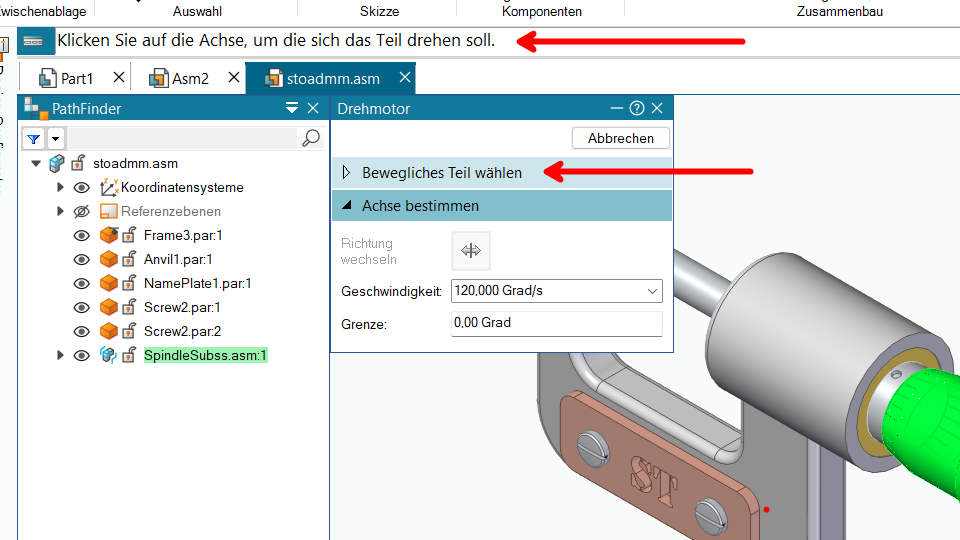Click the lock icon of NamePlate1.par:1
Viewport: 960px width, 540px height.
click(x=129, y=283)
